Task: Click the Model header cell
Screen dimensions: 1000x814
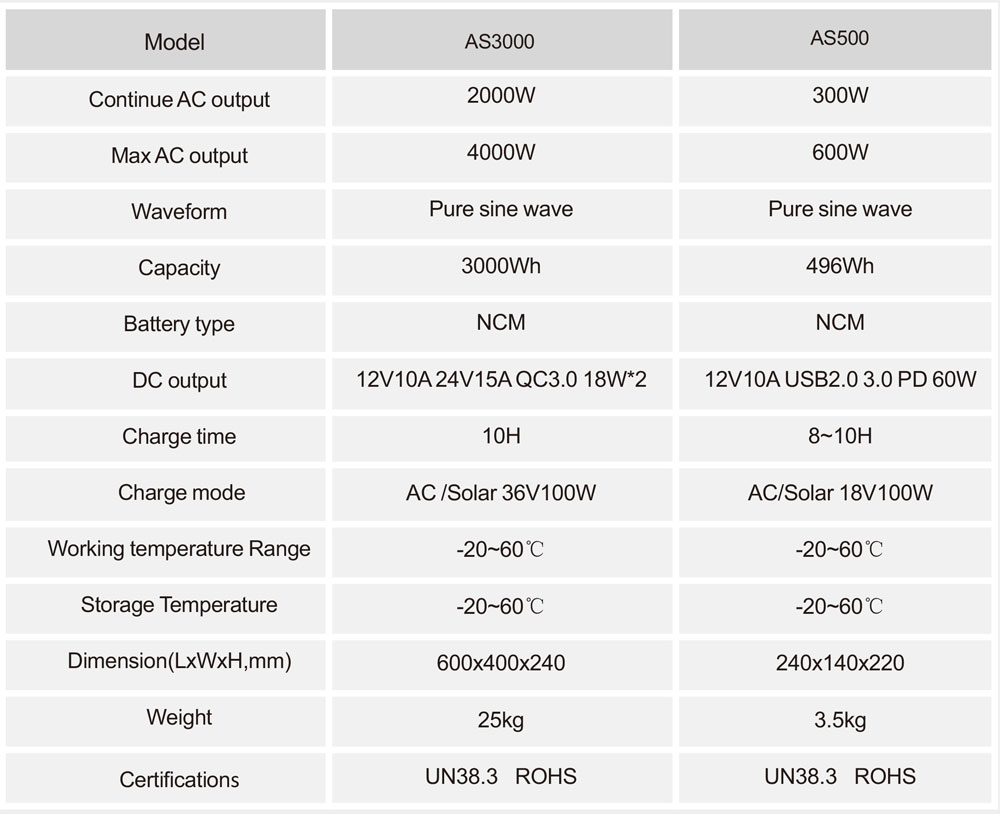Action: coord(174,42)
